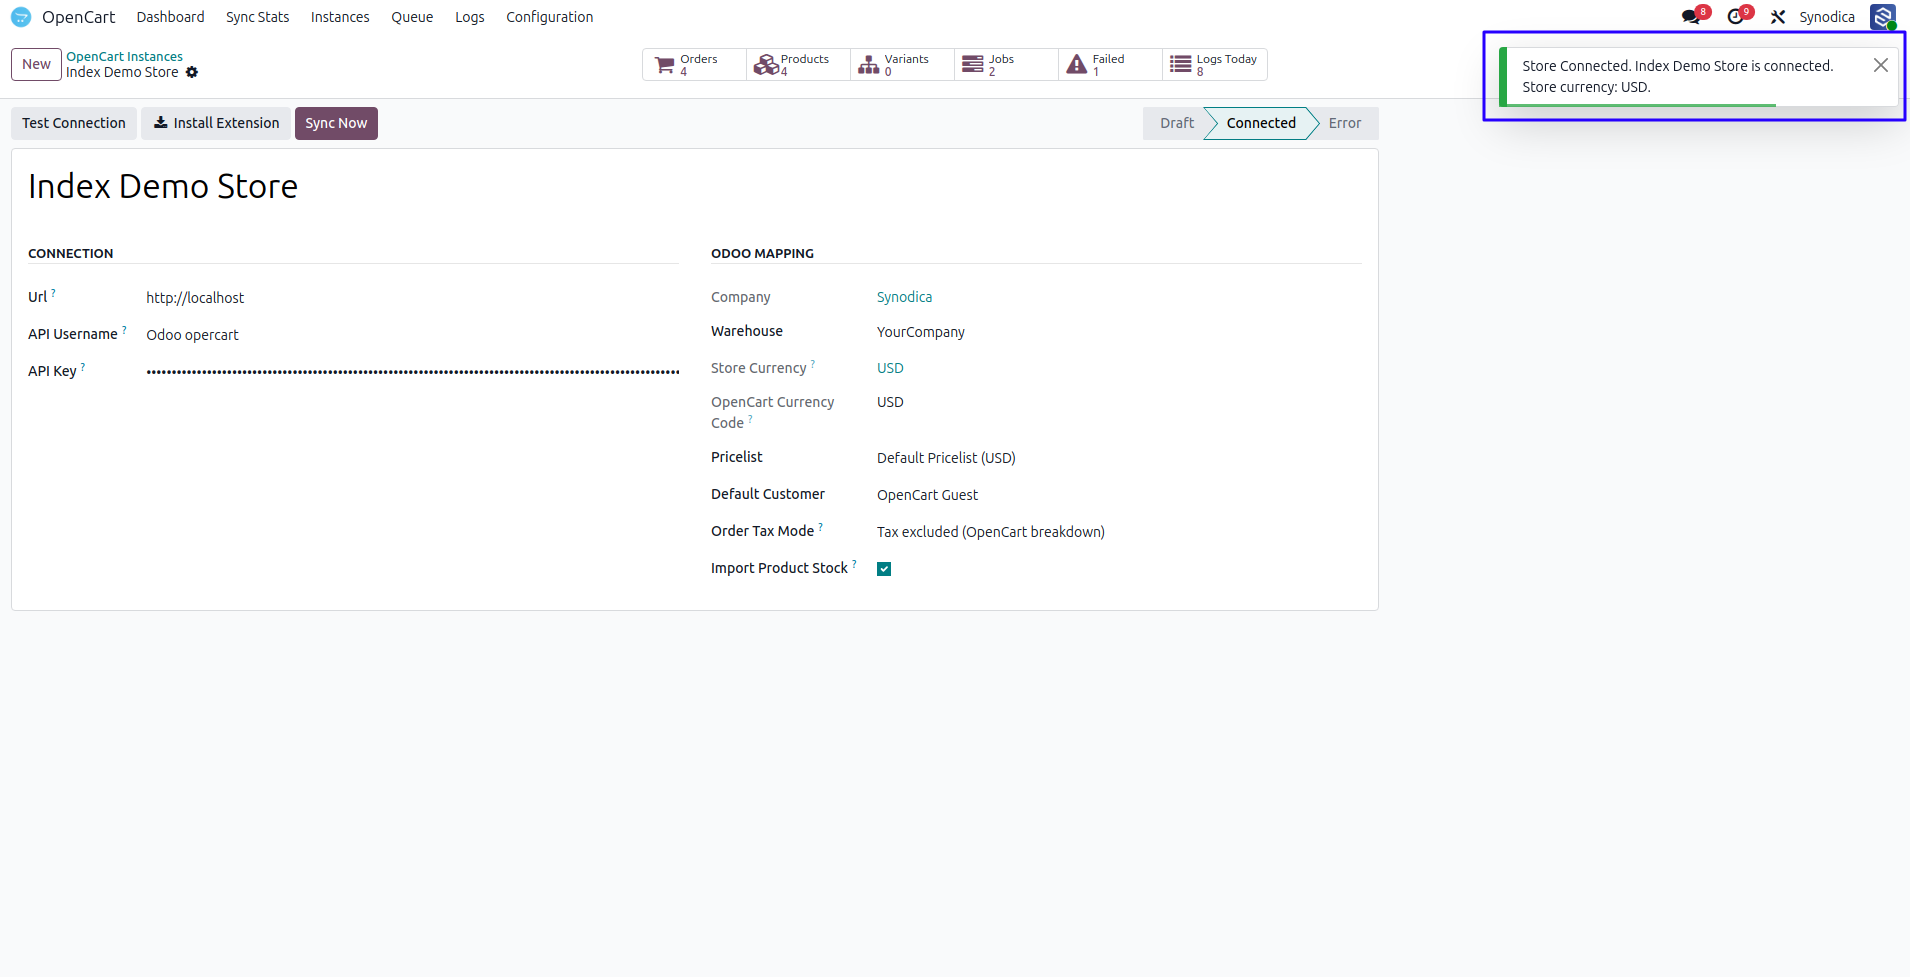Untick the Import Product Stock checkbox
The width and height of the screenshot is (1910, 977).
point(884,569)
